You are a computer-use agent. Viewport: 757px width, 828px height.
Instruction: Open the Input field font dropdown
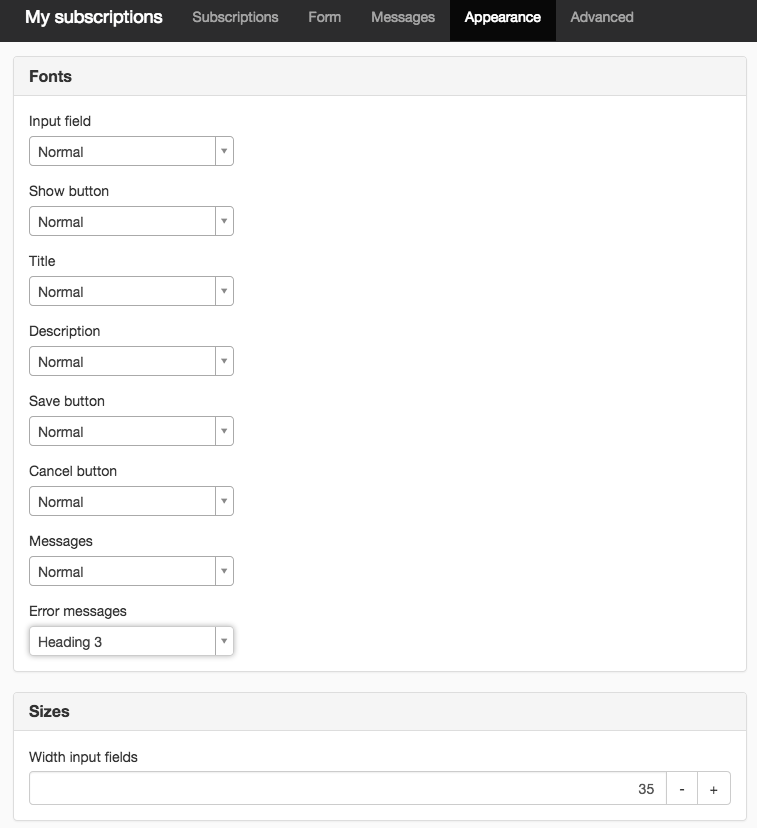pyautogui.click(x=131, y=152)
